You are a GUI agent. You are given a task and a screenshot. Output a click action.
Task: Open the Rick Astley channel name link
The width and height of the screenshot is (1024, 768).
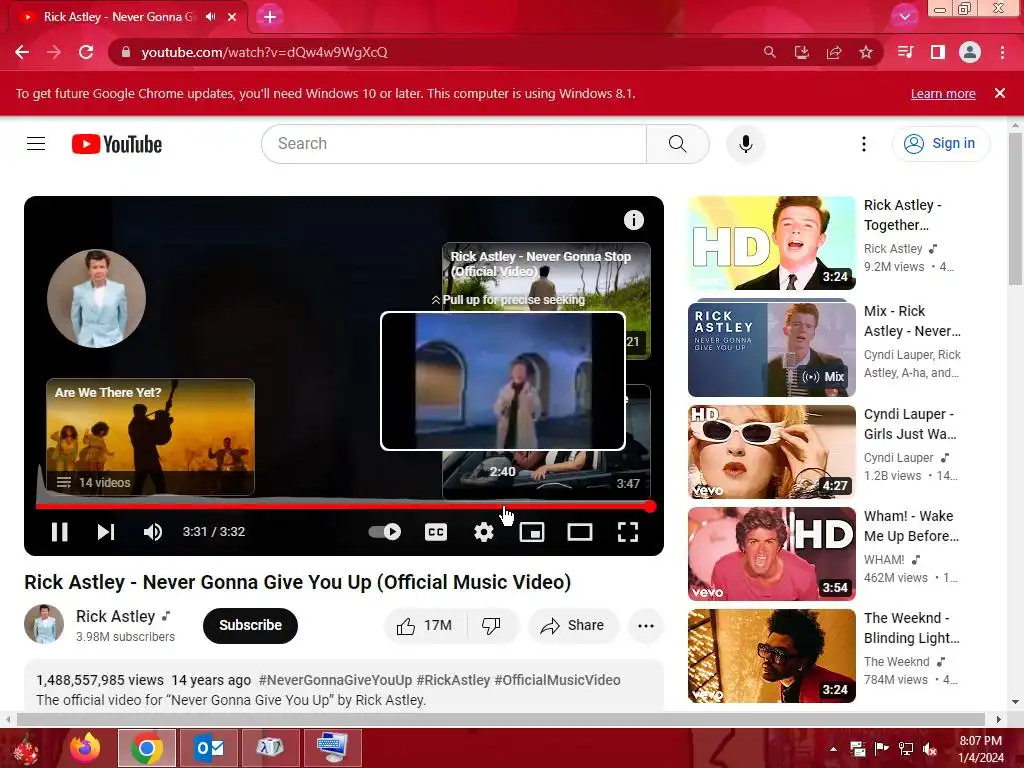tap(116, 616)
